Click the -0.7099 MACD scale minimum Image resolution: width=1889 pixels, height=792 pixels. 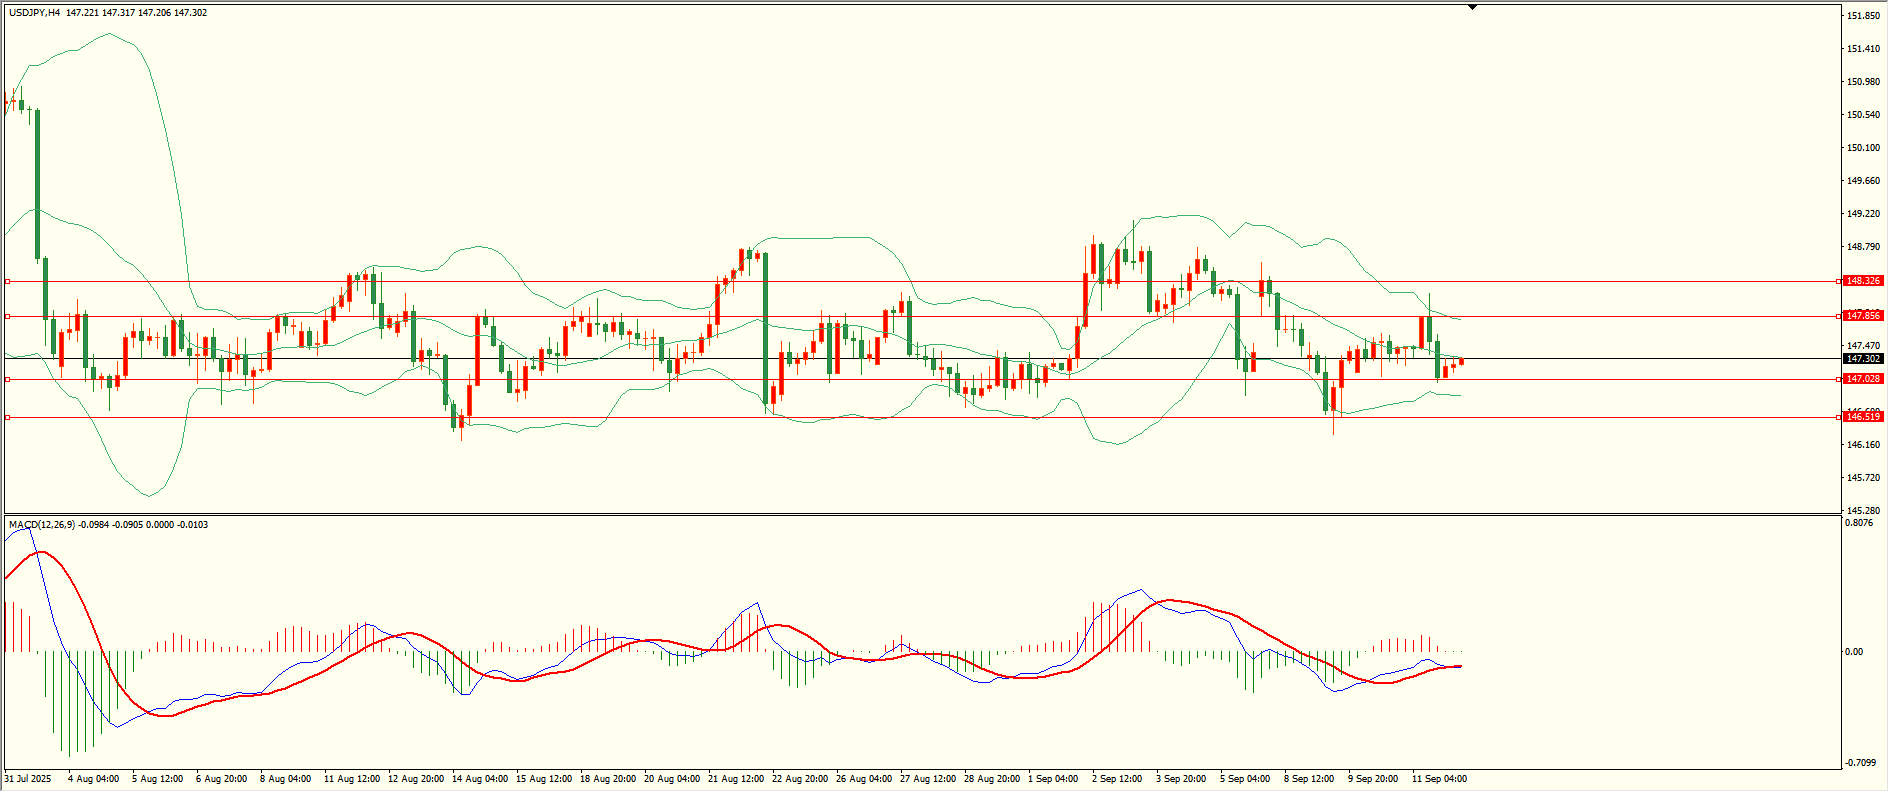click(1861, 763)
